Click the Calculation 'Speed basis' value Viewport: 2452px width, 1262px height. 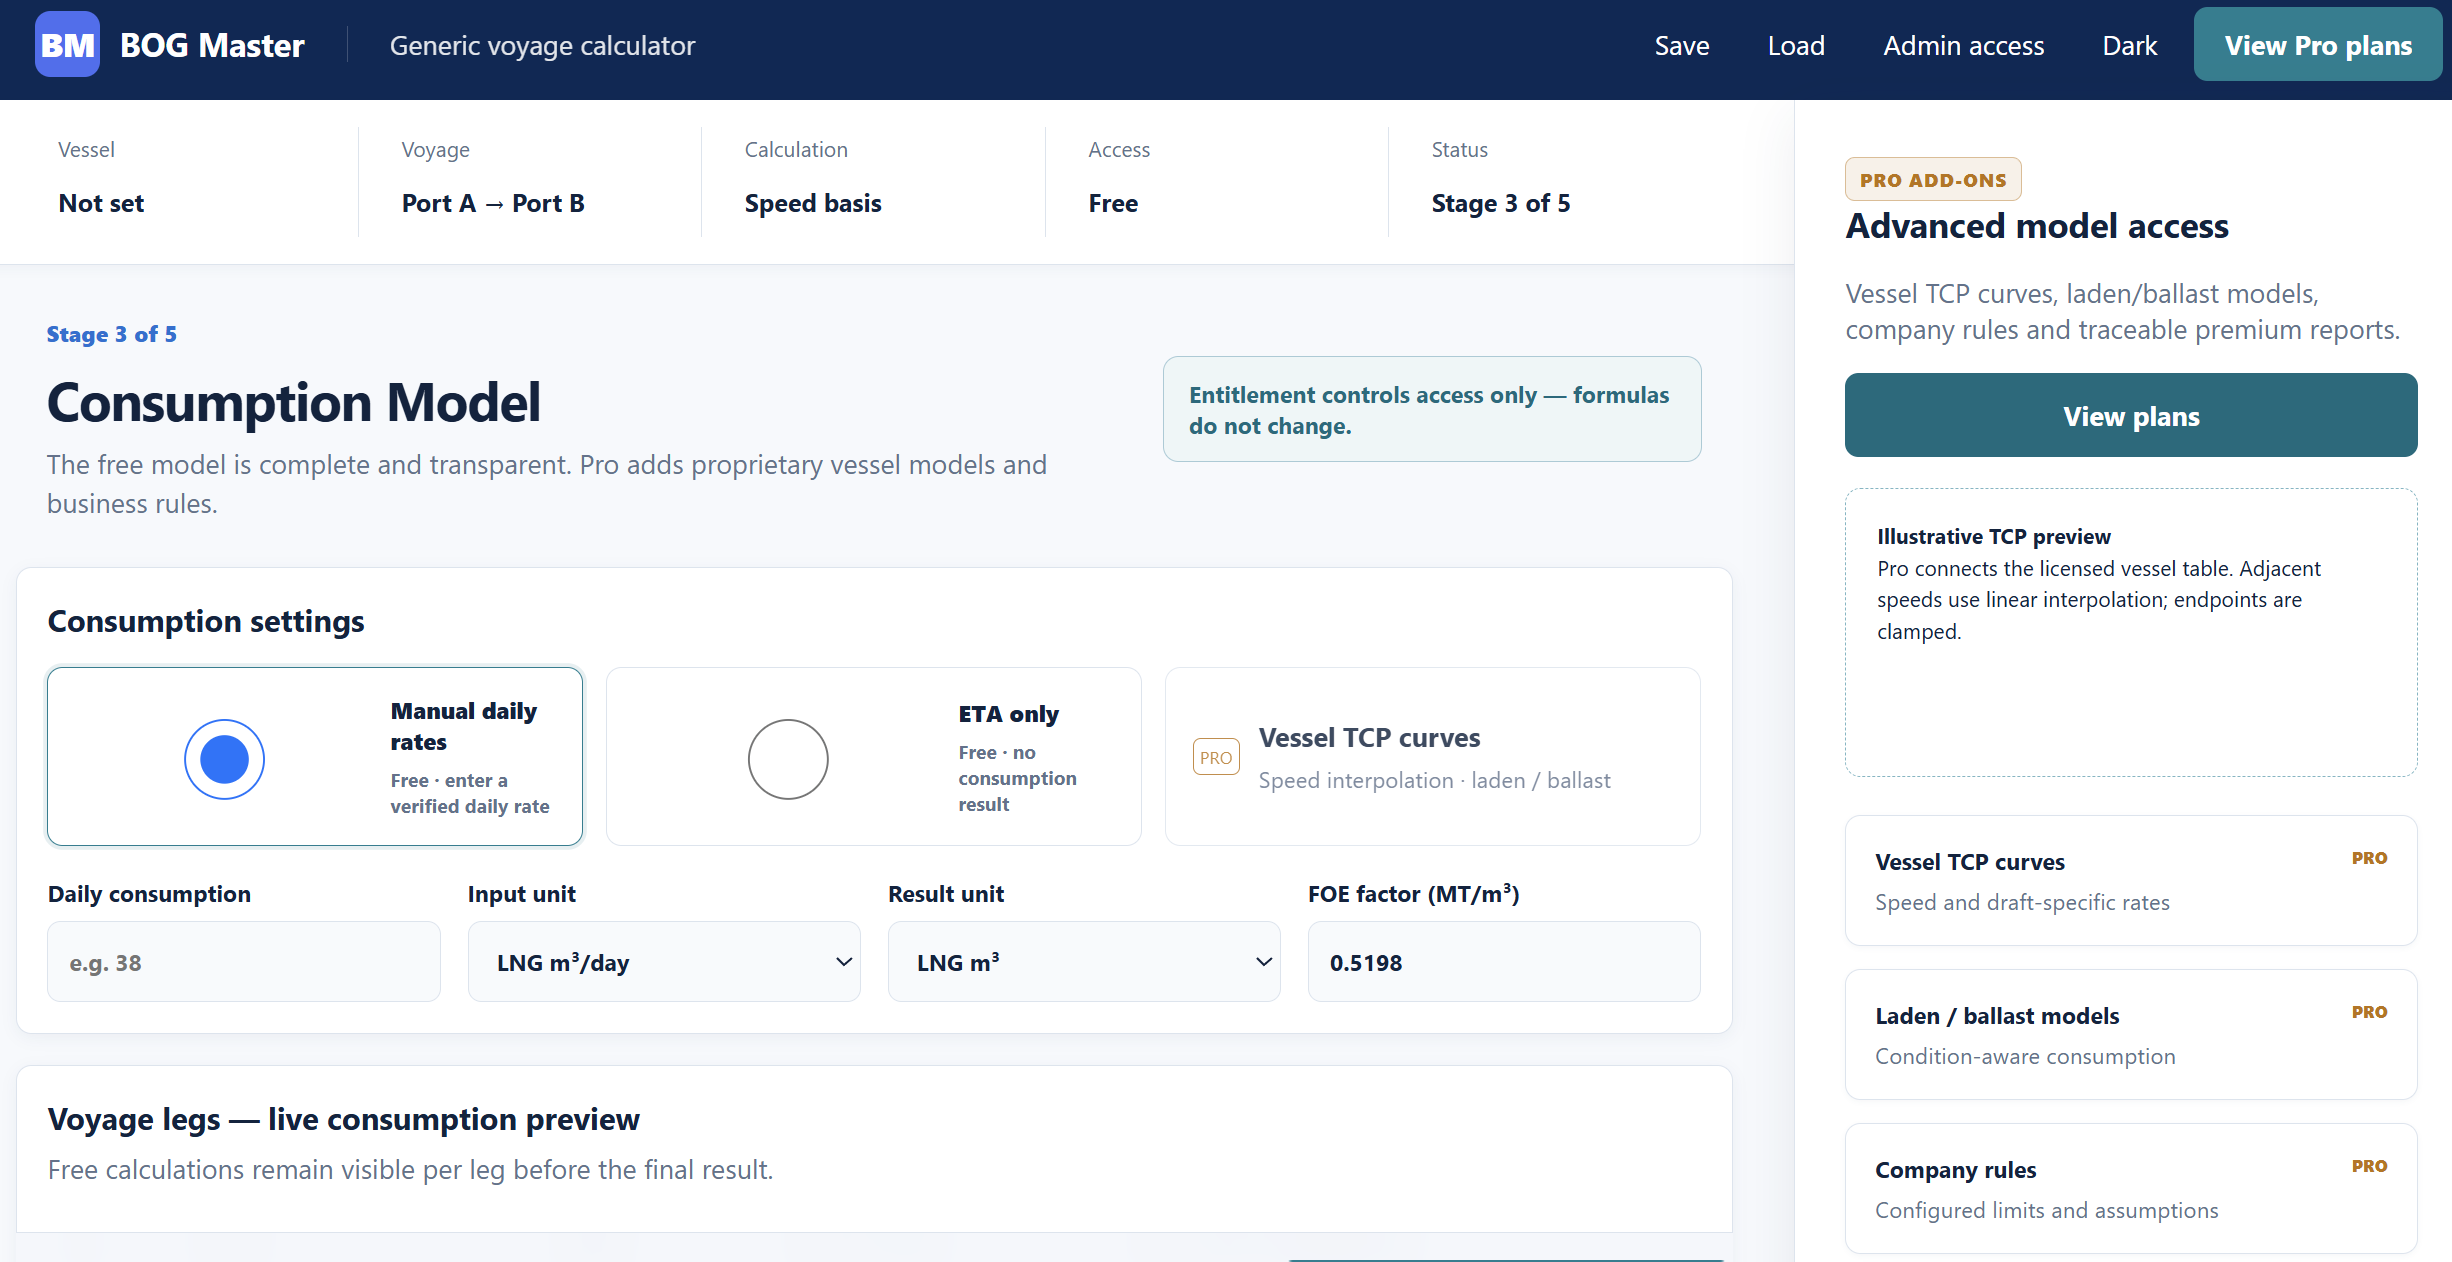click(x=813, y=203)
